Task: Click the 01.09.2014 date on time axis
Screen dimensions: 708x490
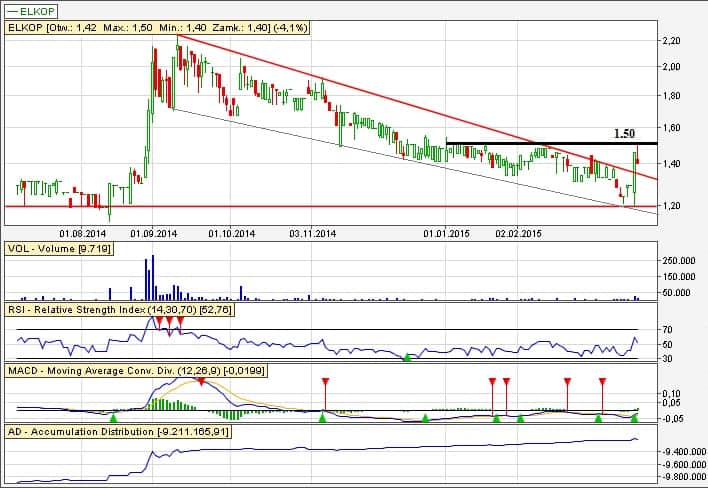Action: pyautogui.click(x=153, y=232)
